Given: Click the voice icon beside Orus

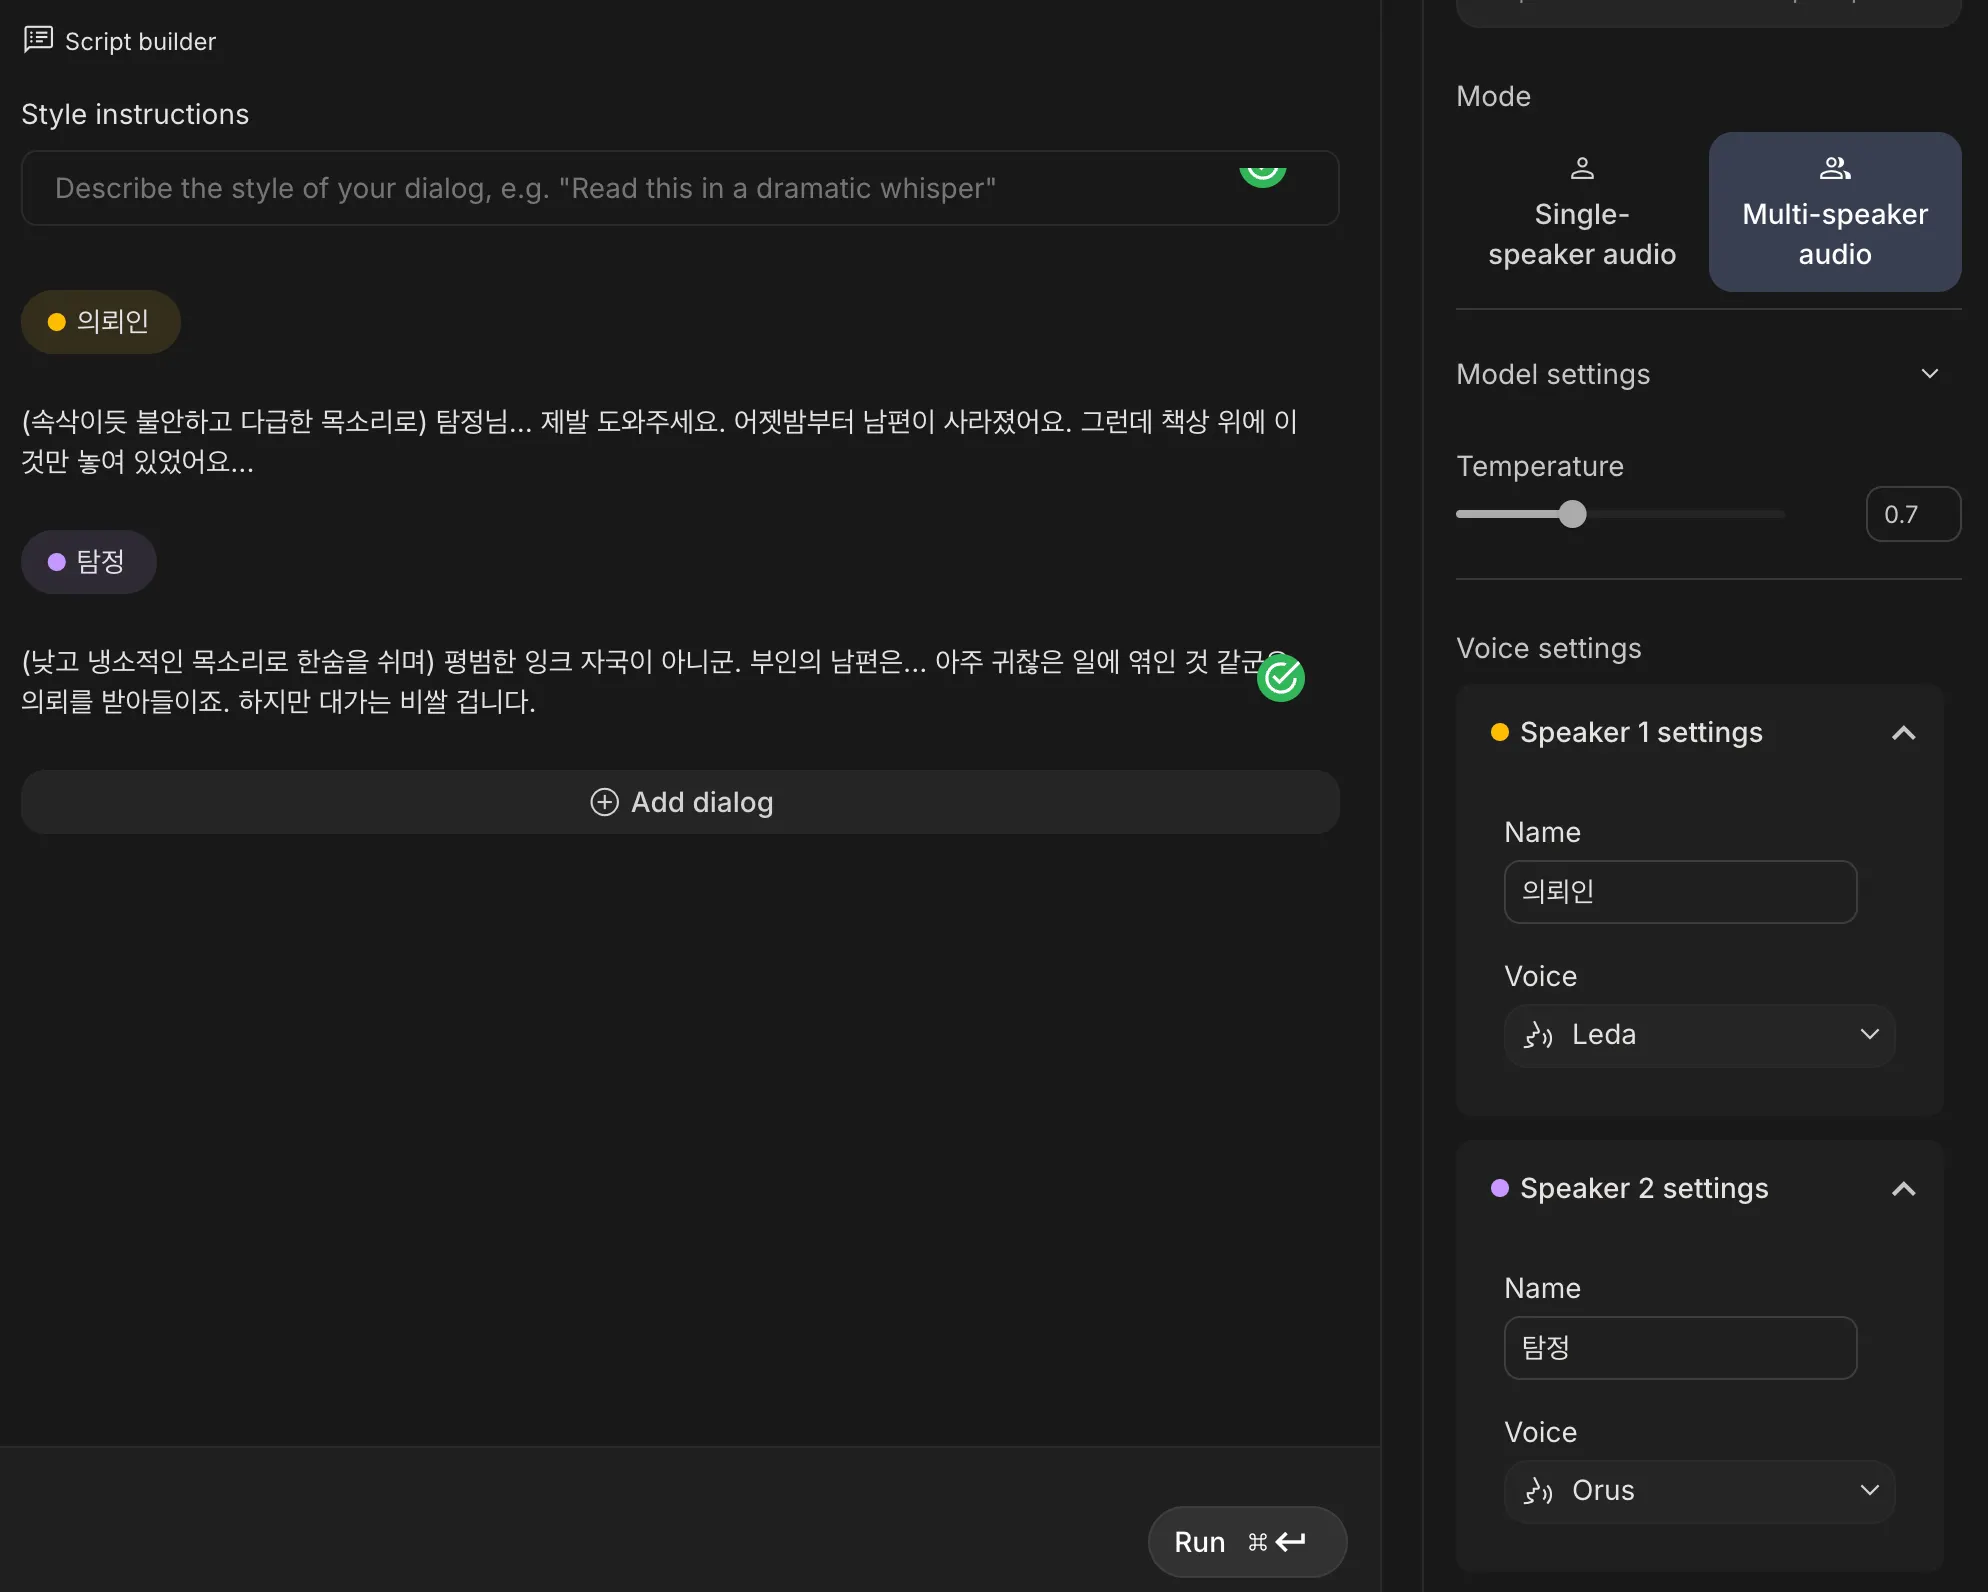Looking at the screenshot, I should point(1537,1491).
